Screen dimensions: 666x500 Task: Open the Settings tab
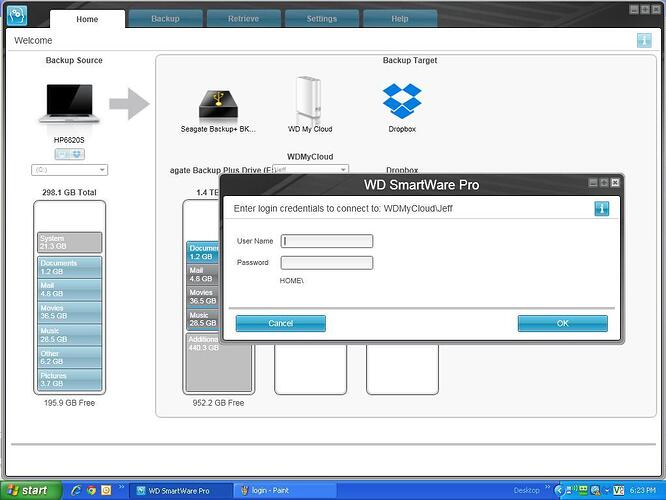[322, 19]
